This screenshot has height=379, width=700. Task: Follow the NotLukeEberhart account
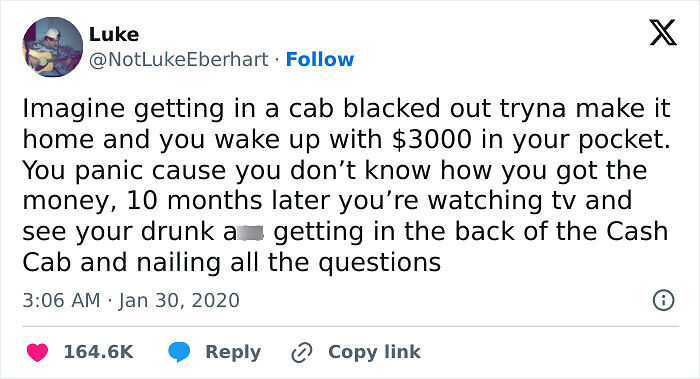tap(320, 59)
